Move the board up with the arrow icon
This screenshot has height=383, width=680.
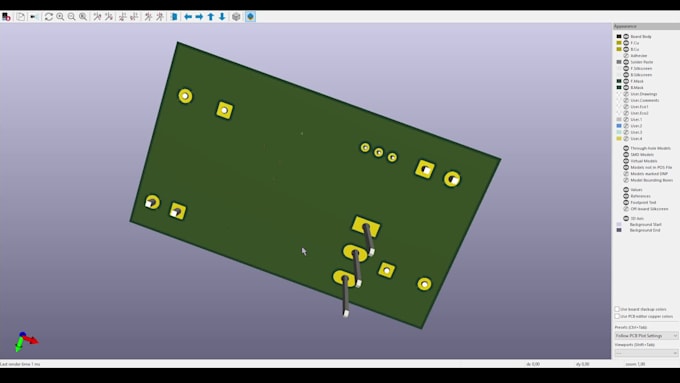[211, 16]
